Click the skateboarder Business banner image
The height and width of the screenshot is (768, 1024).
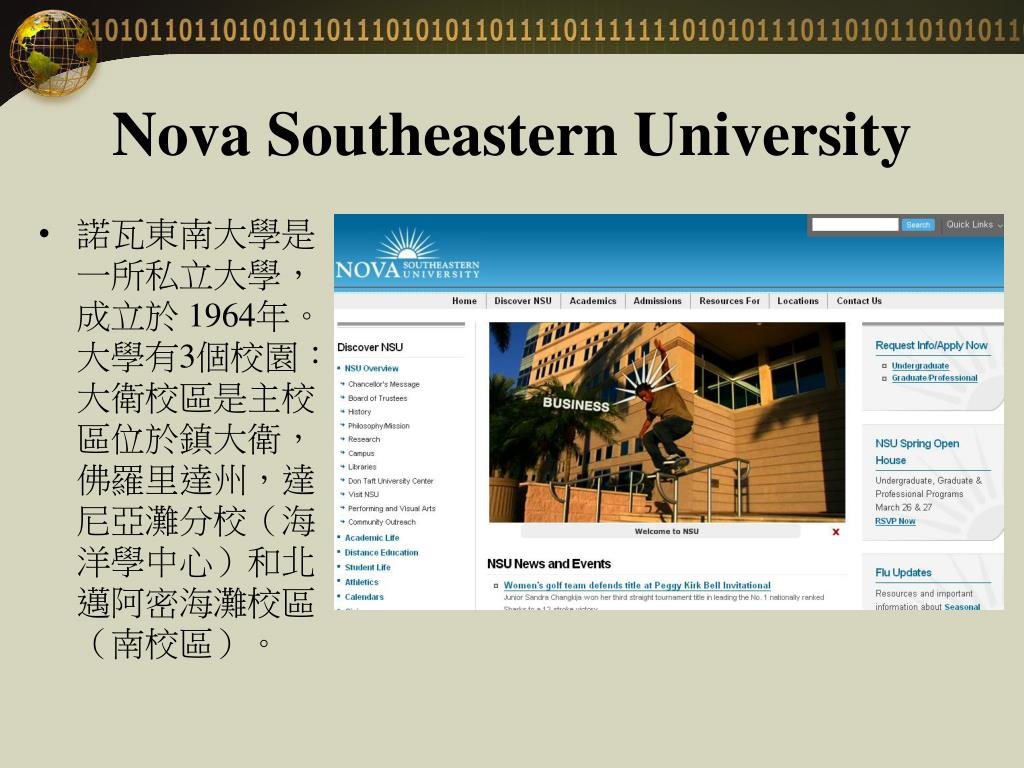tap(667, 422)
